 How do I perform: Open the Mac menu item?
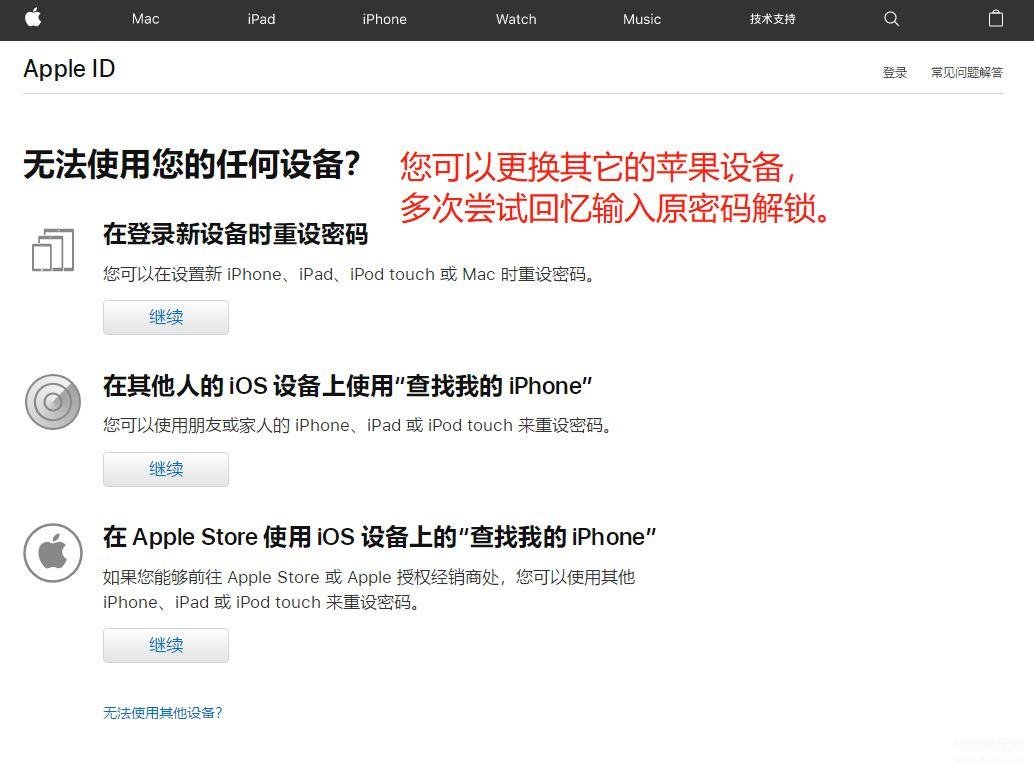(x=145, y=19)
